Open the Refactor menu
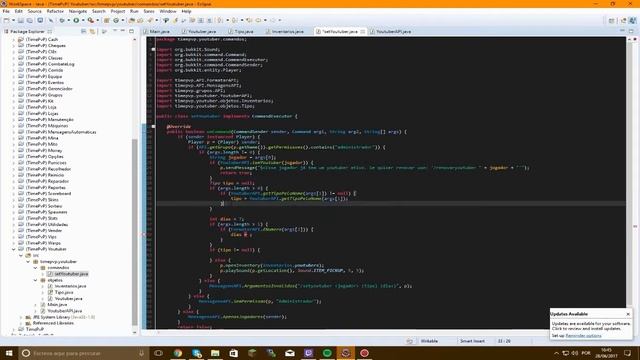Viewport: 640px width, 360px height. 55,11
